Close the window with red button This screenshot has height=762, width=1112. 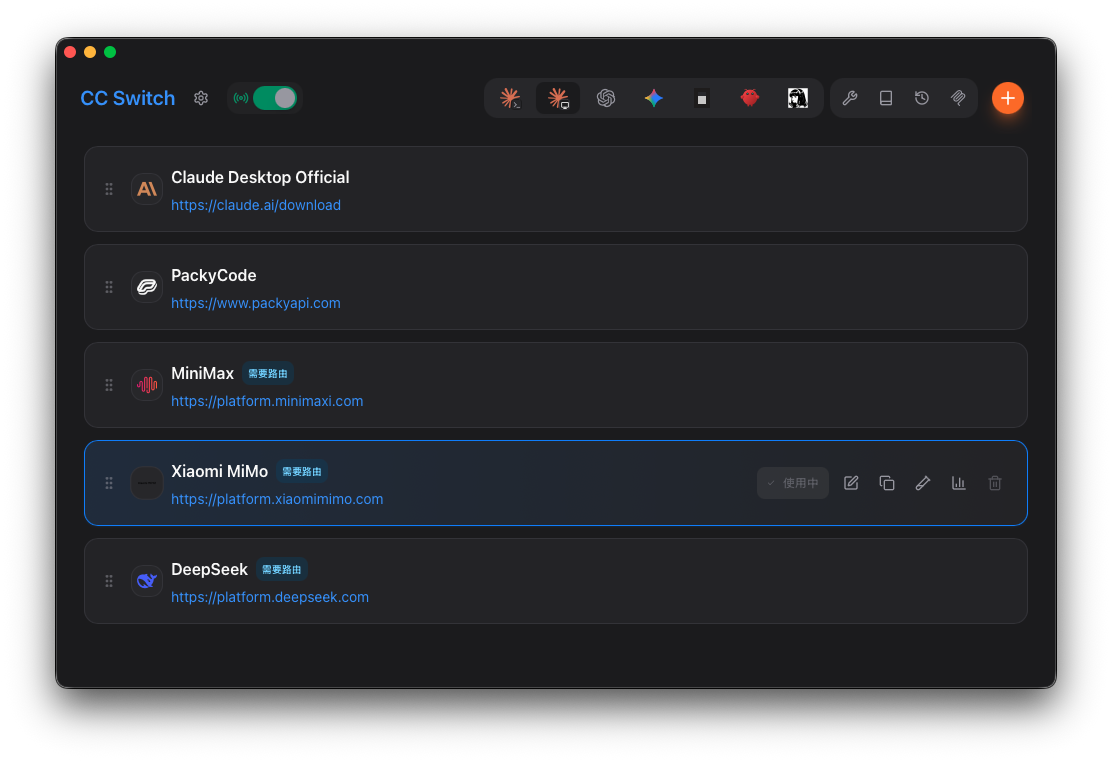point(70,52)
